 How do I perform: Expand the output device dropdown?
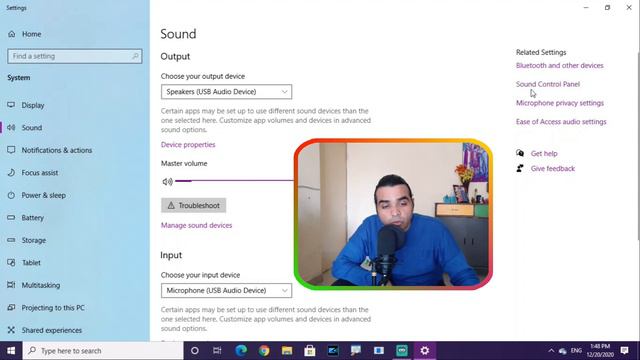tap(226, 92)
